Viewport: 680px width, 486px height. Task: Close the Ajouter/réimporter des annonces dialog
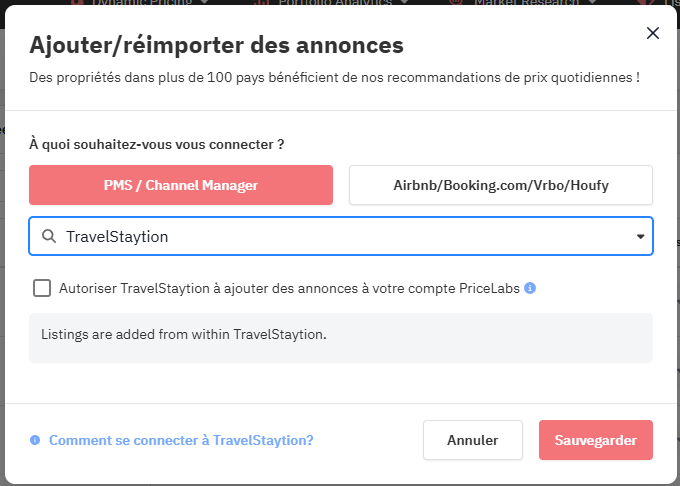coord(653,33)
